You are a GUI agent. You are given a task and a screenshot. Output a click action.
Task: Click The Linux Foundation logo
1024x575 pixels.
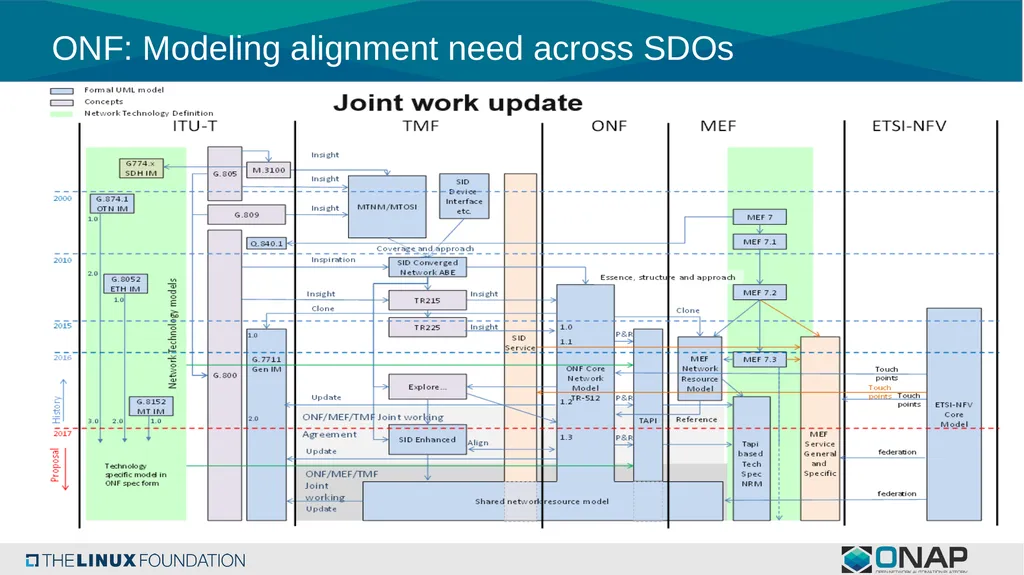click(136, 561)
